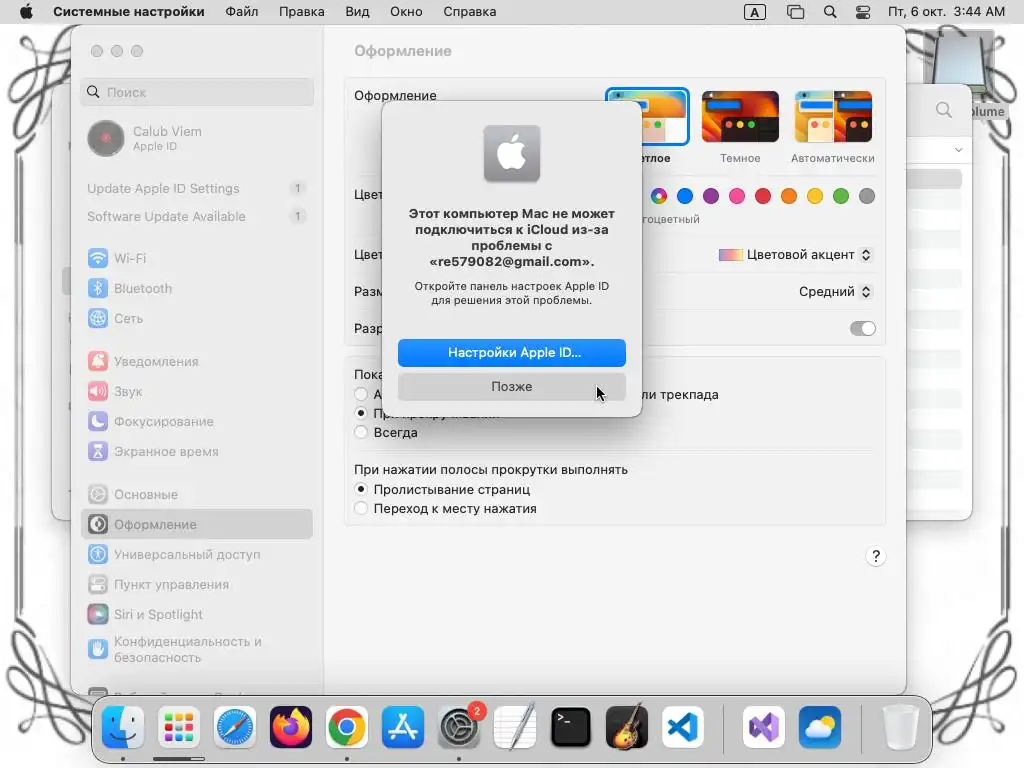
Task: Select Сеть in the sidebar
Action: (x=197, y=318)
